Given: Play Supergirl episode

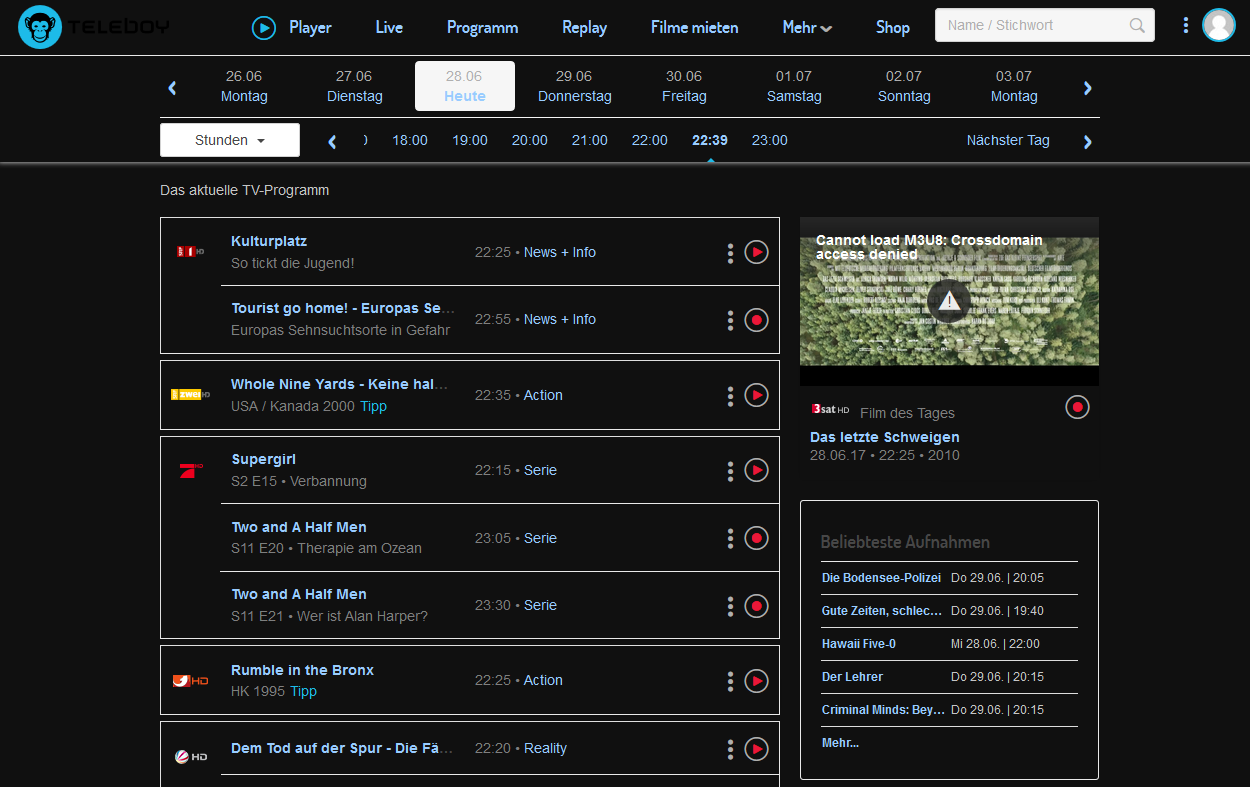Looking at the screenshot, I should (757, 470).
